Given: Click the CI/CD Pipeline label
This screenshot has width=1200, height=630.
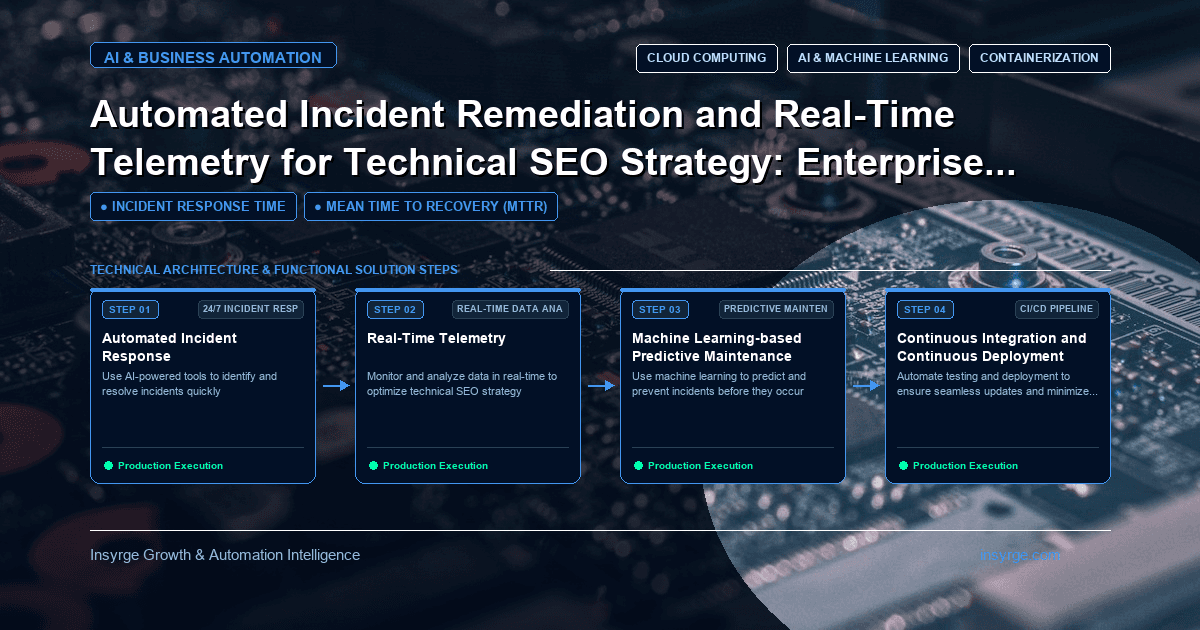Looking at the screenshot, I should [x=1056, y=309].
